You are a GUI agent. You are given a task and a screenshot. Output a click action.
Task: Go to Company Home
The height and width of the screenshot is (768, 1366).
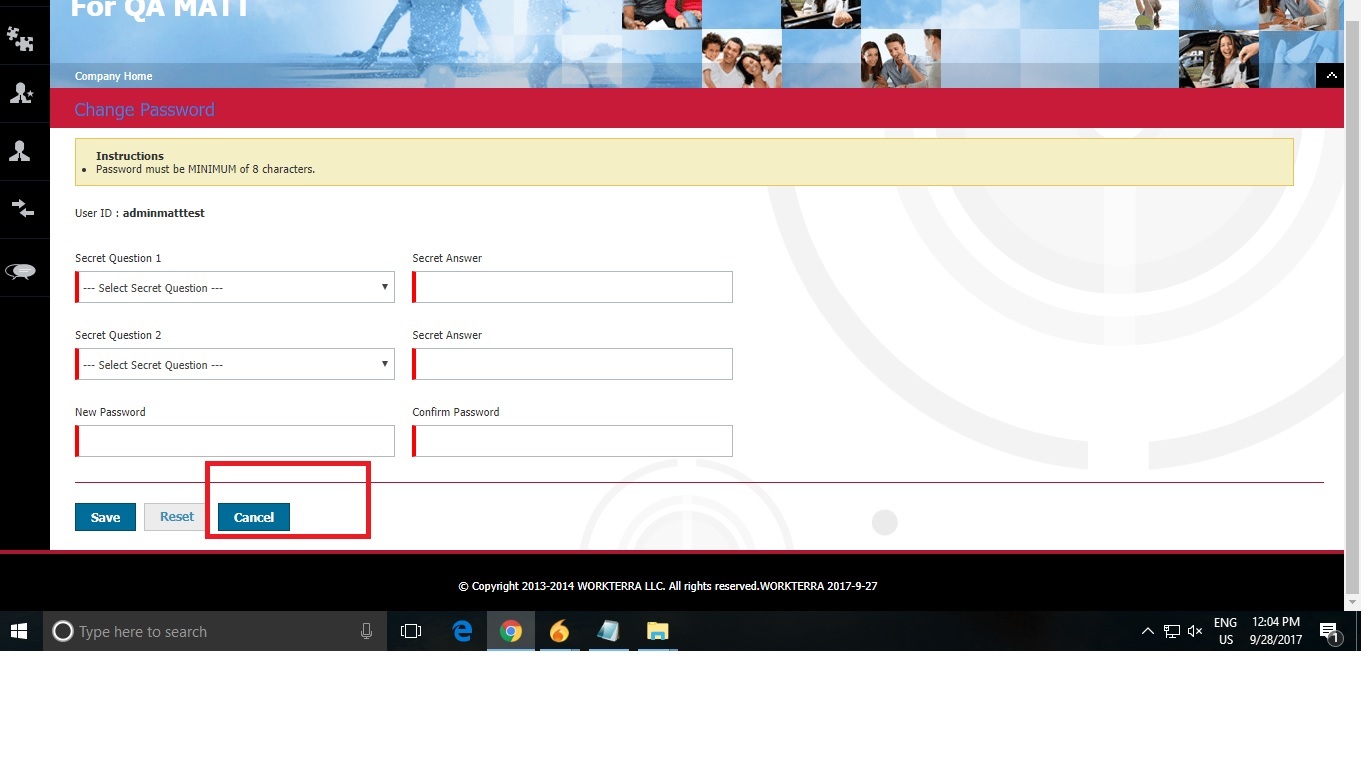113,76
